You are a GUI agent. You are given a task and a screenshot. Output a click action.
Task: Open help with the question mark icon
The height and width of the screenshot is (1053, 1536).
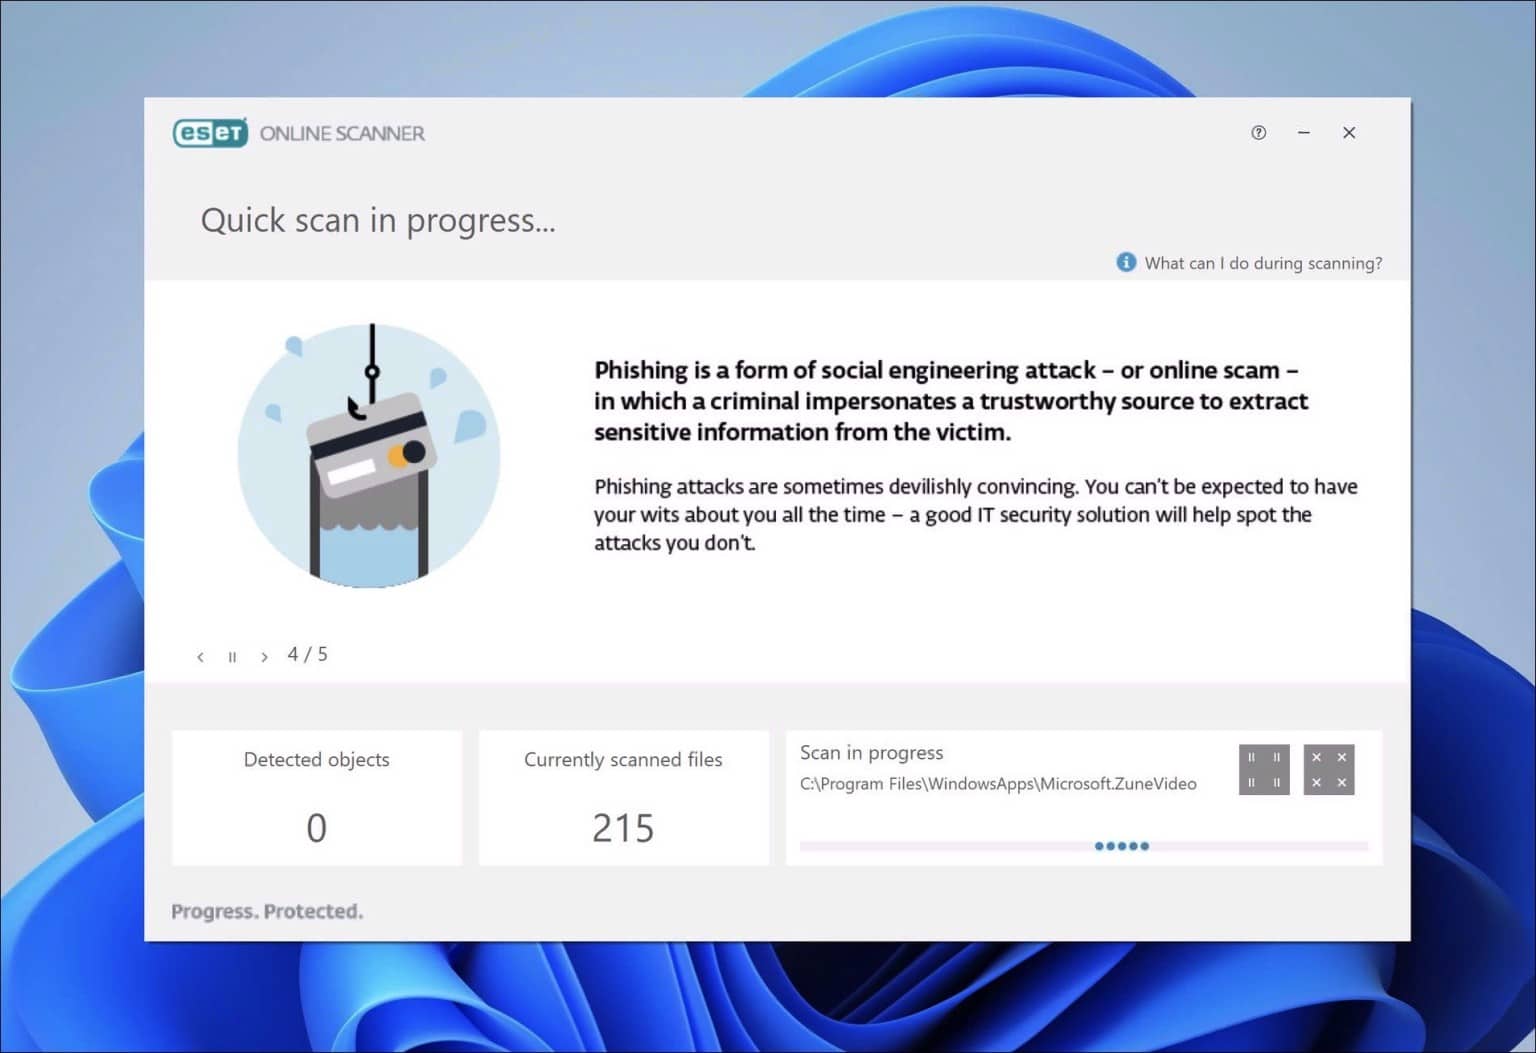(x=1258, y=133)
